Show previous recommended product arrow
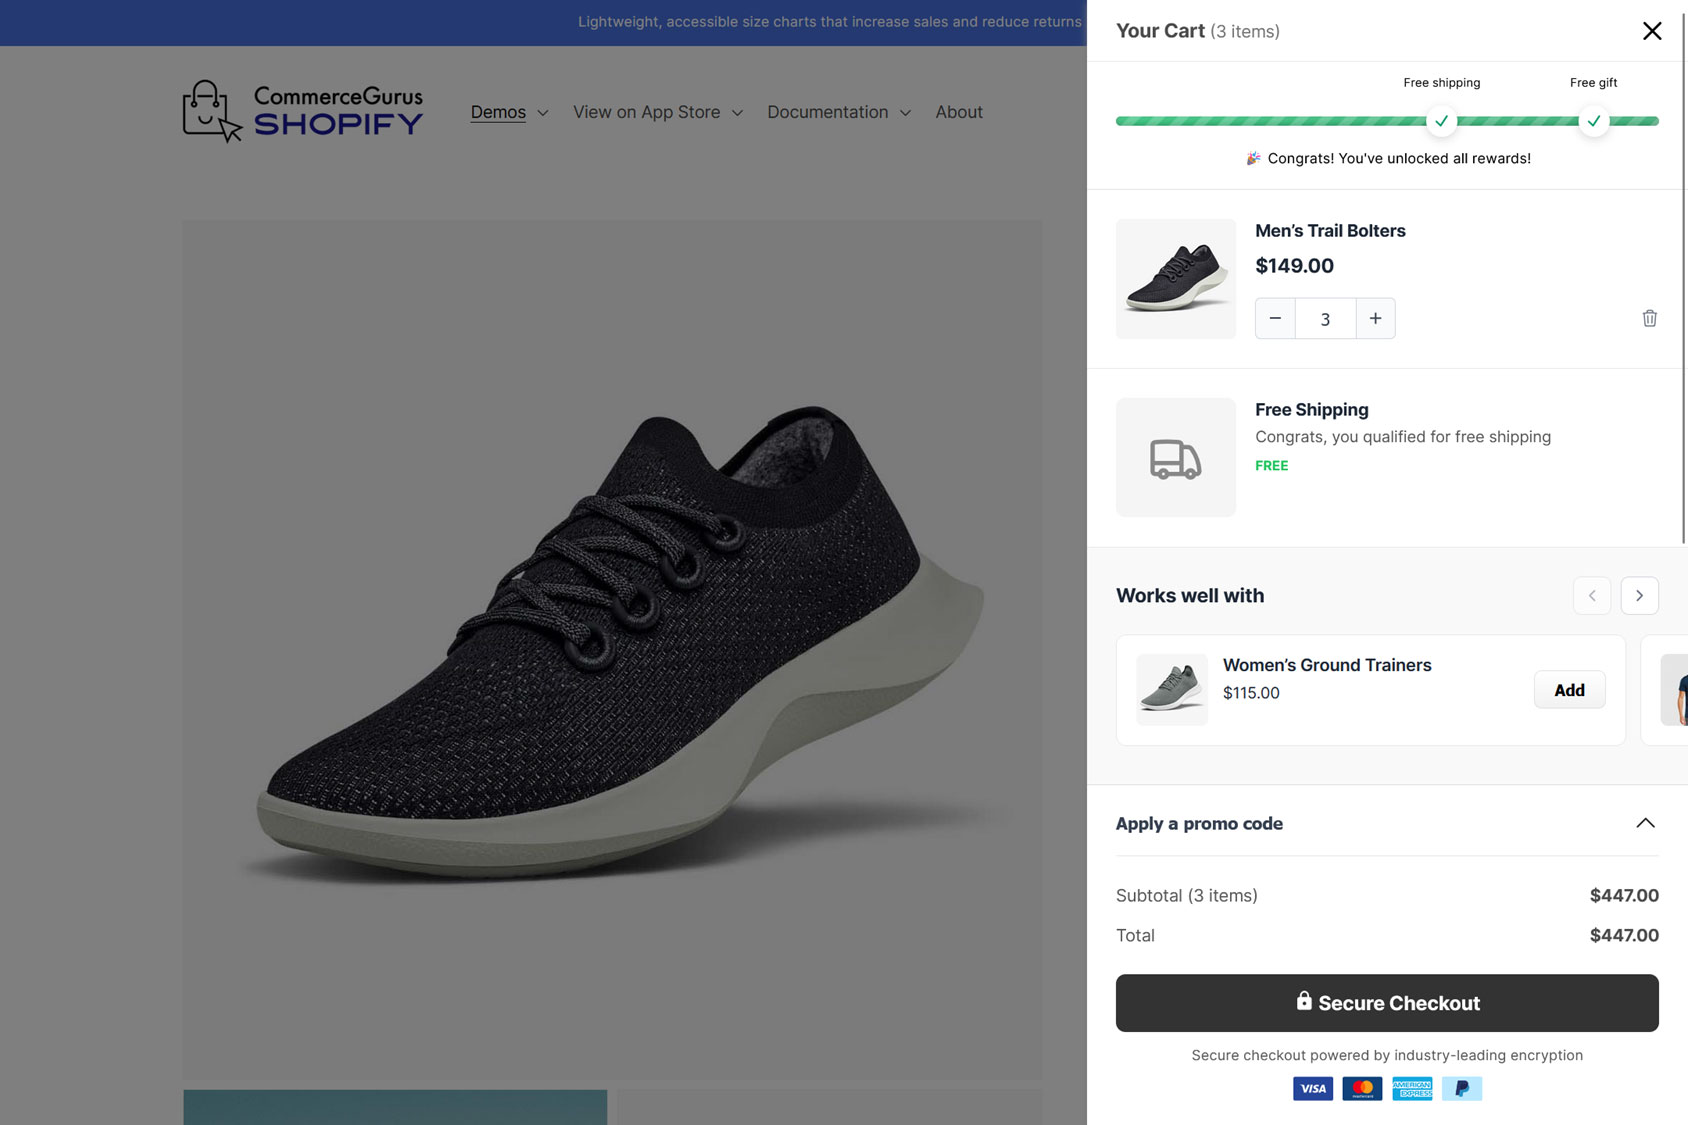1688x1125 pixels. click(1591, 596)
